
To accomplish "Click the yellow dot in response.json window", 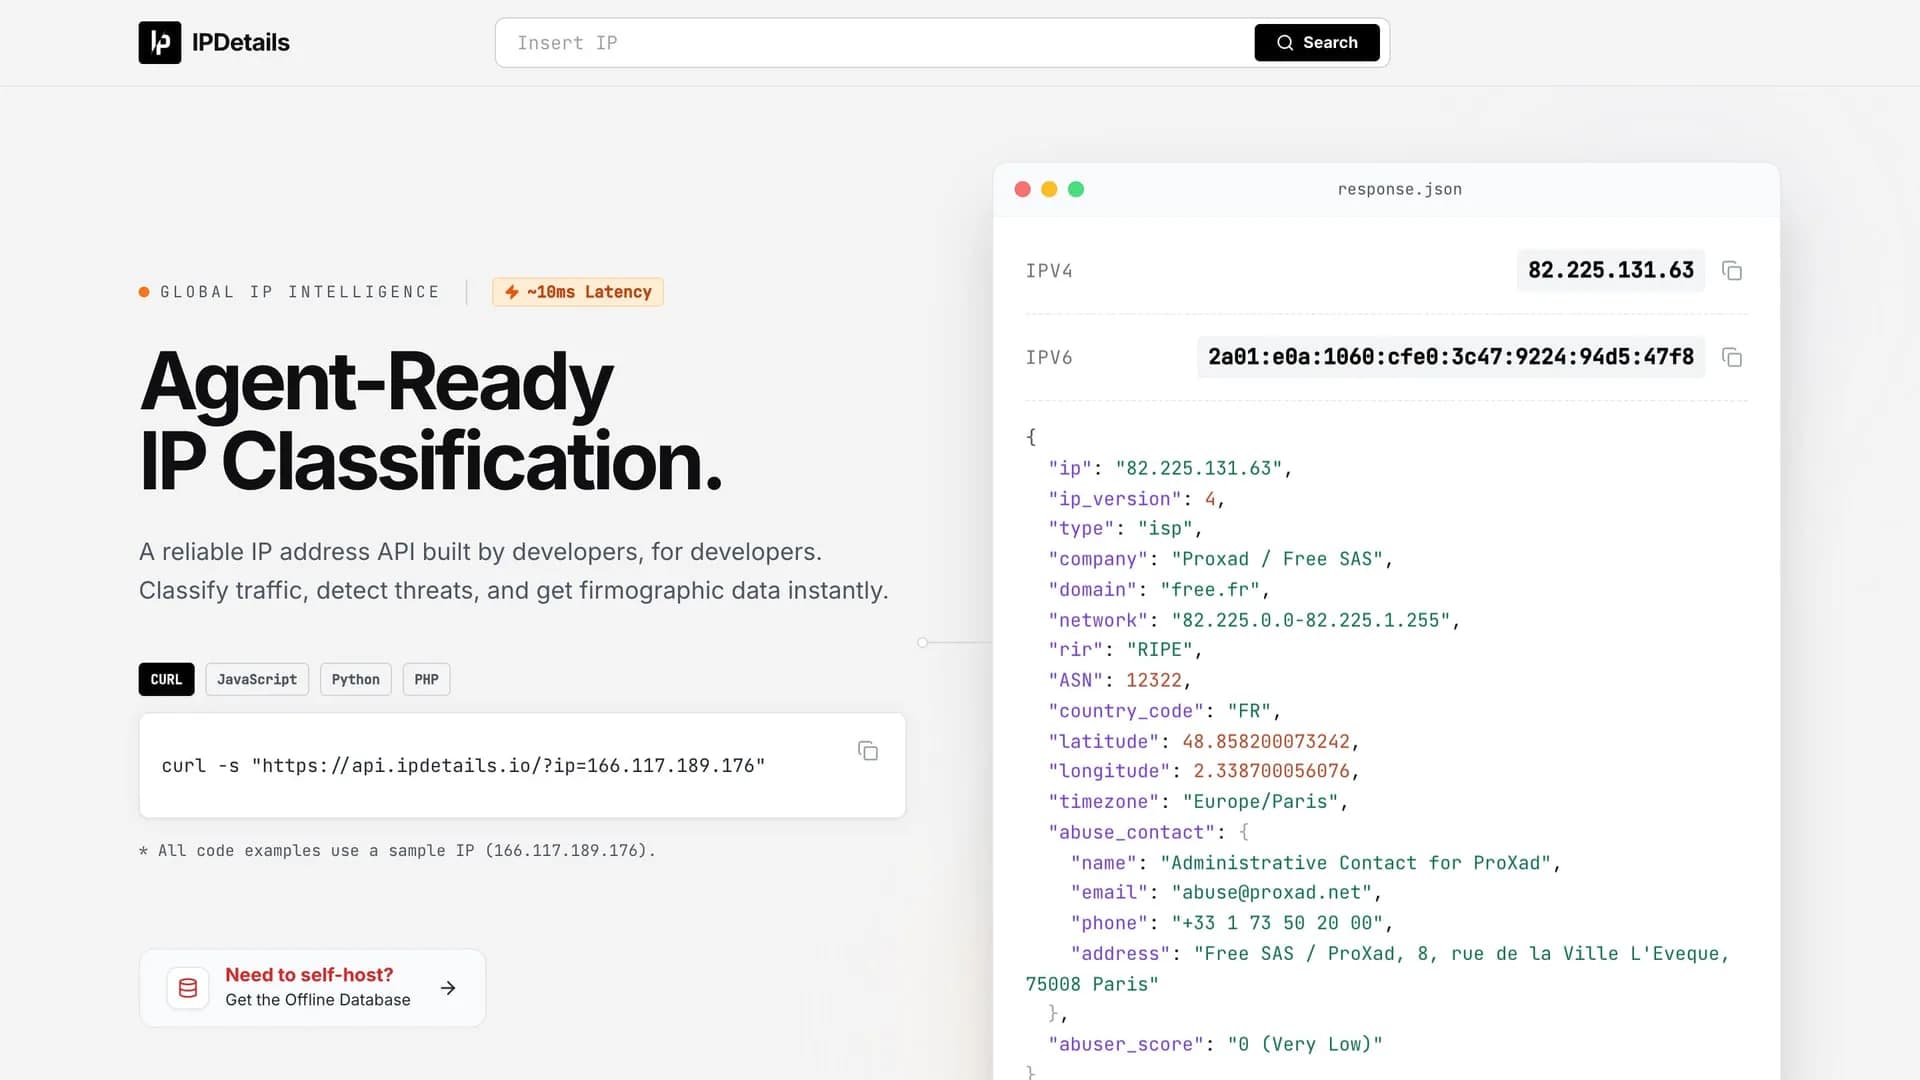I will (x=1049, y=189).
